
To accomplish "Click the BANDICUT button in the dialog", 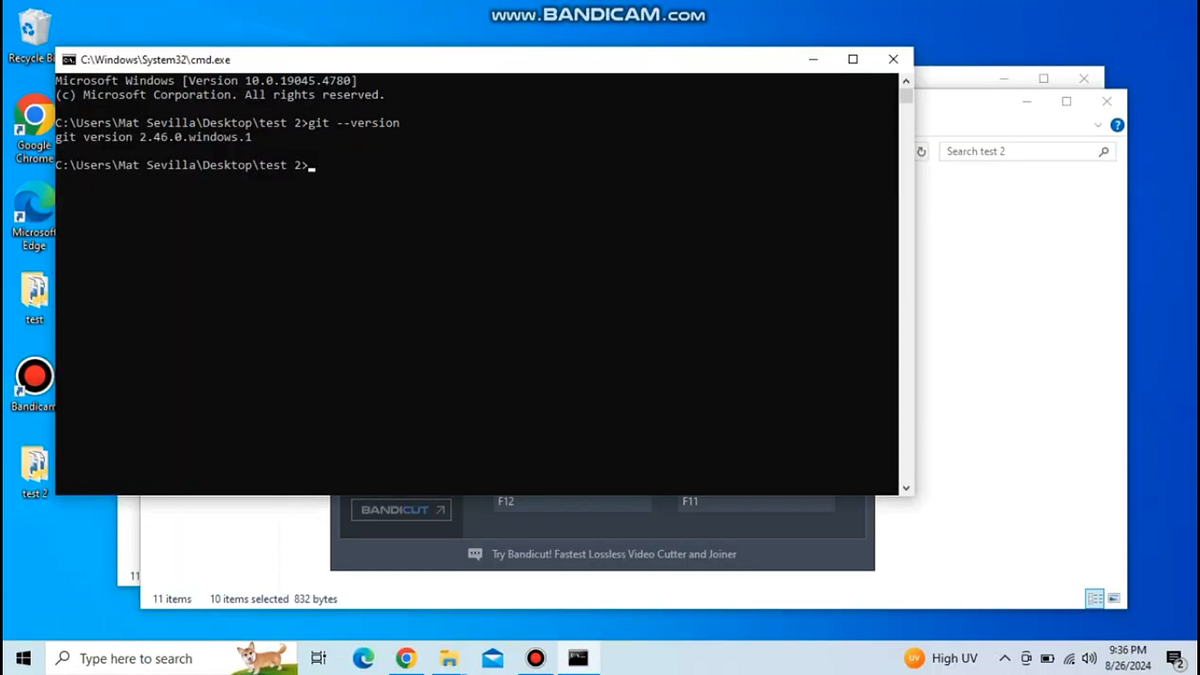I will pyautogui.click(x=400, y=509).
